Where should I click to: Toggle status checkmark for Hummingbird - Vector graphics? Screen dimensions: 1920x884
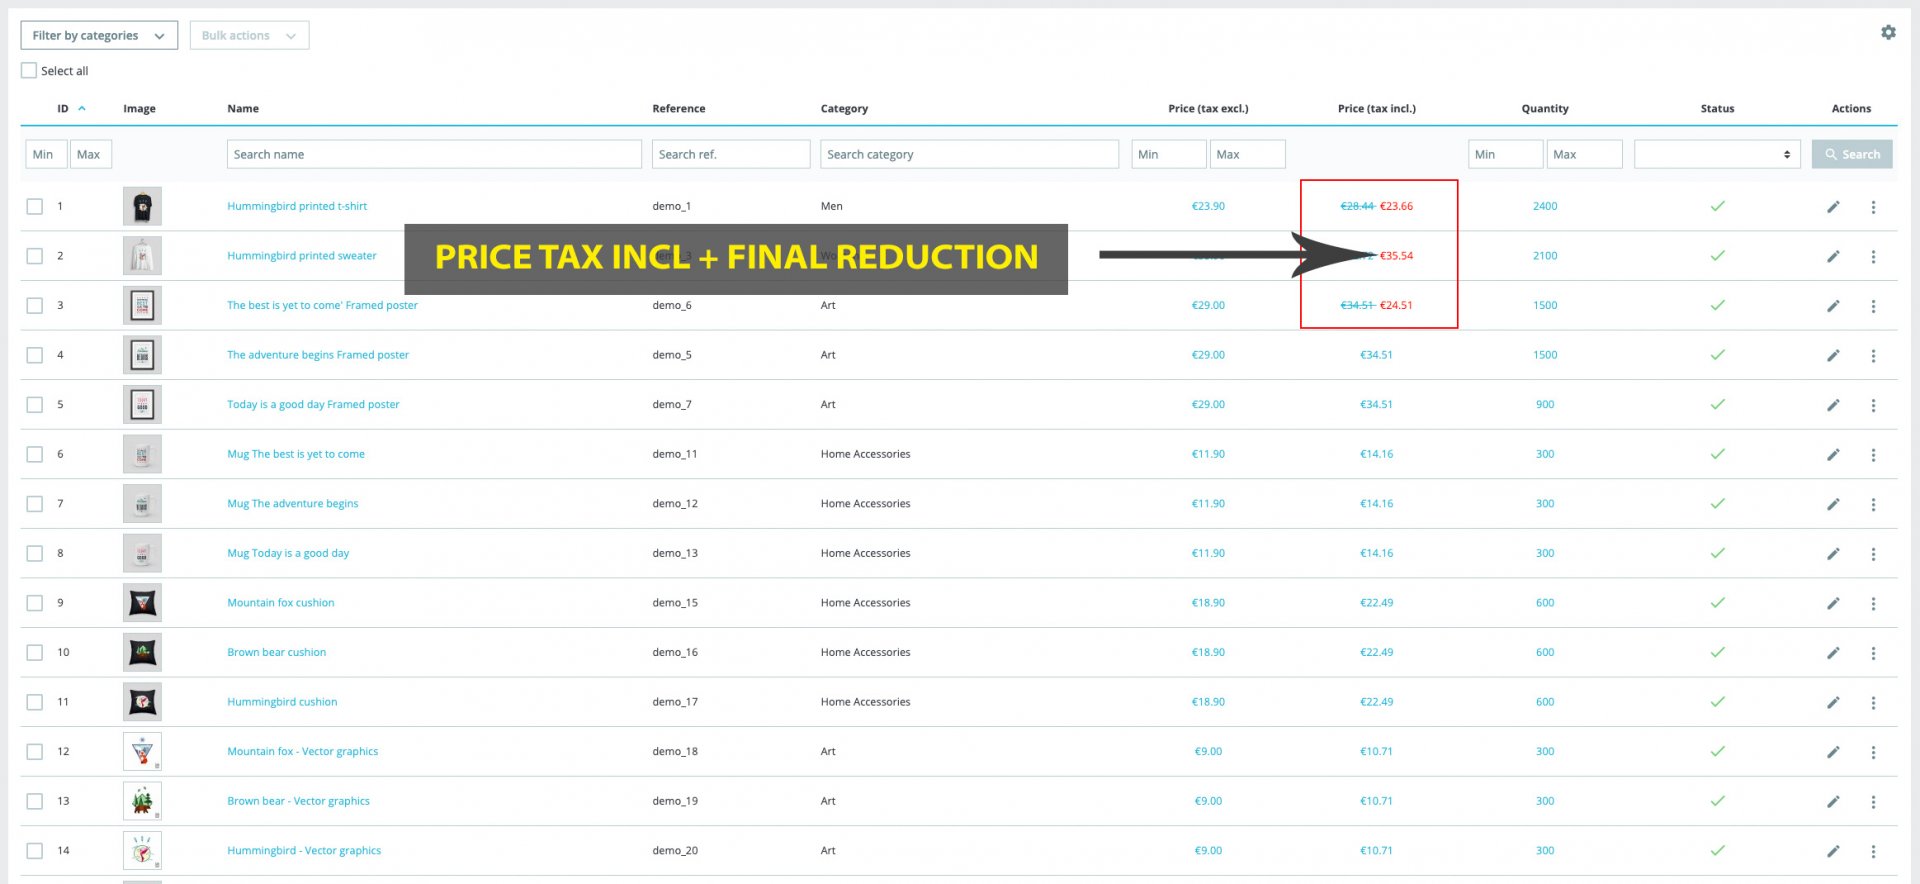[x=1717, y=851]
